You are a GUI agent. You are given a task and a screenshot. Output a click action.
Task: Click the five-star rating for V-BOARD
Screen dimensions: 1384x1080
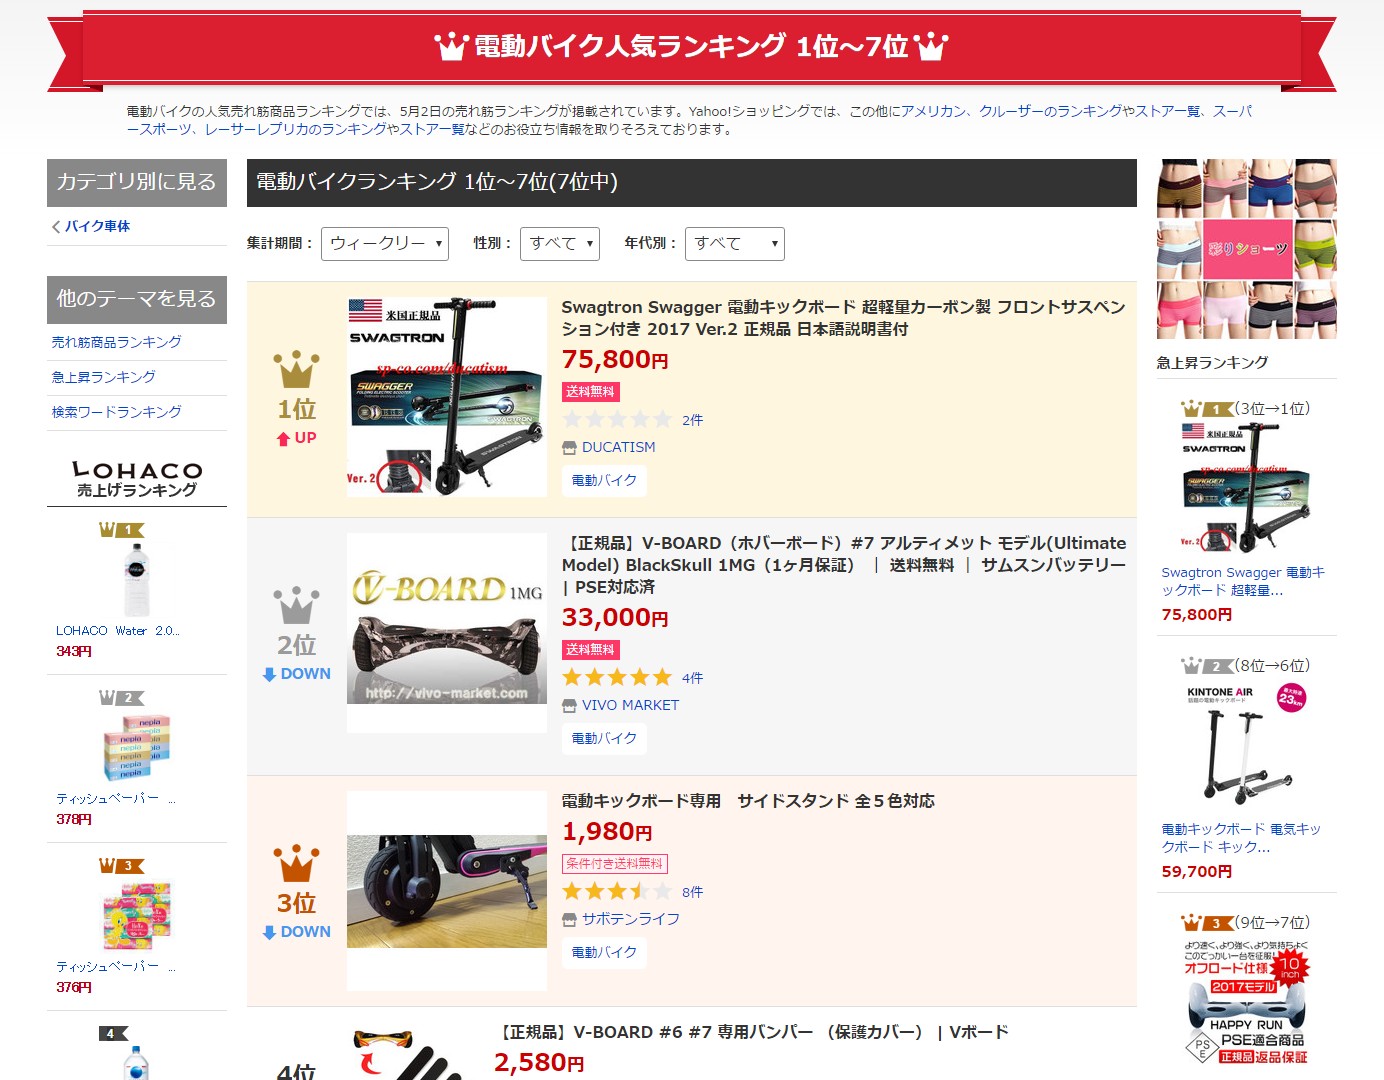point(617,678)
